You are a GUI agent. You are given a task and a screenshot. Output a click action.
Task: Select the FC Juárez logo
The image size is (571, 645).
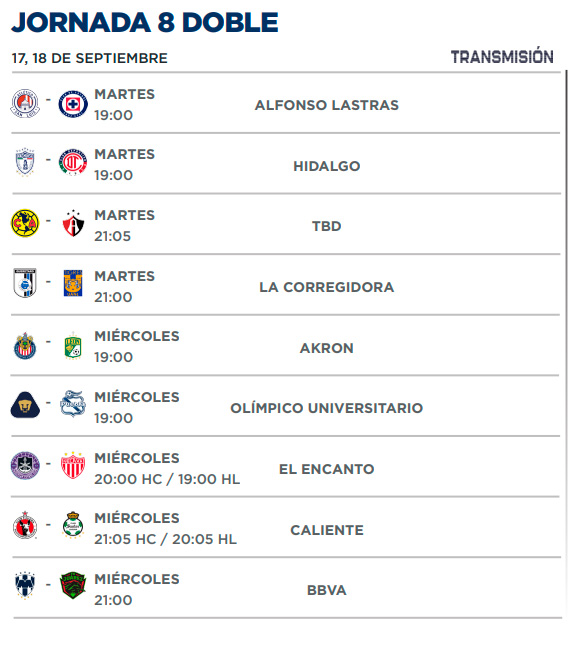point(73,585)
